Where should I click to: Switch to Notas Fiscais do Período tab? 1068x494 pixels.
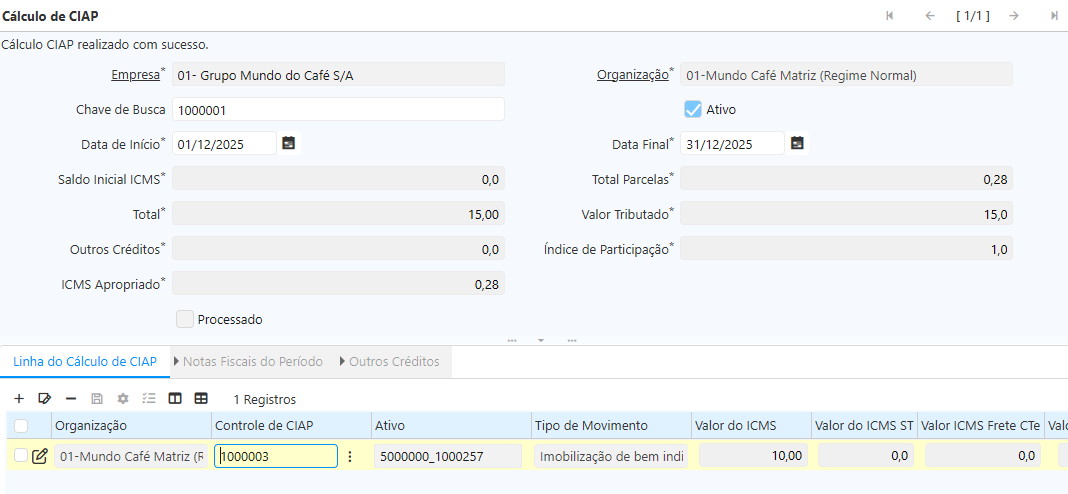[x=249, y=361]
